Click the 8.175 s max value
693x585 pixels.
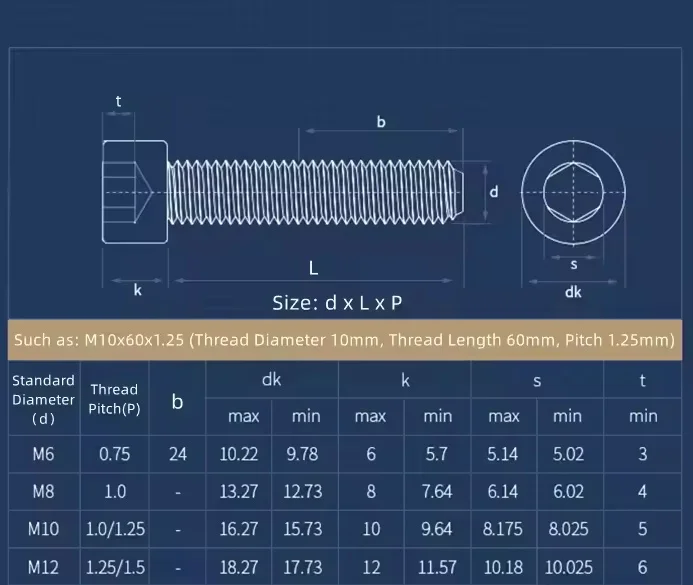click(503, 529)
